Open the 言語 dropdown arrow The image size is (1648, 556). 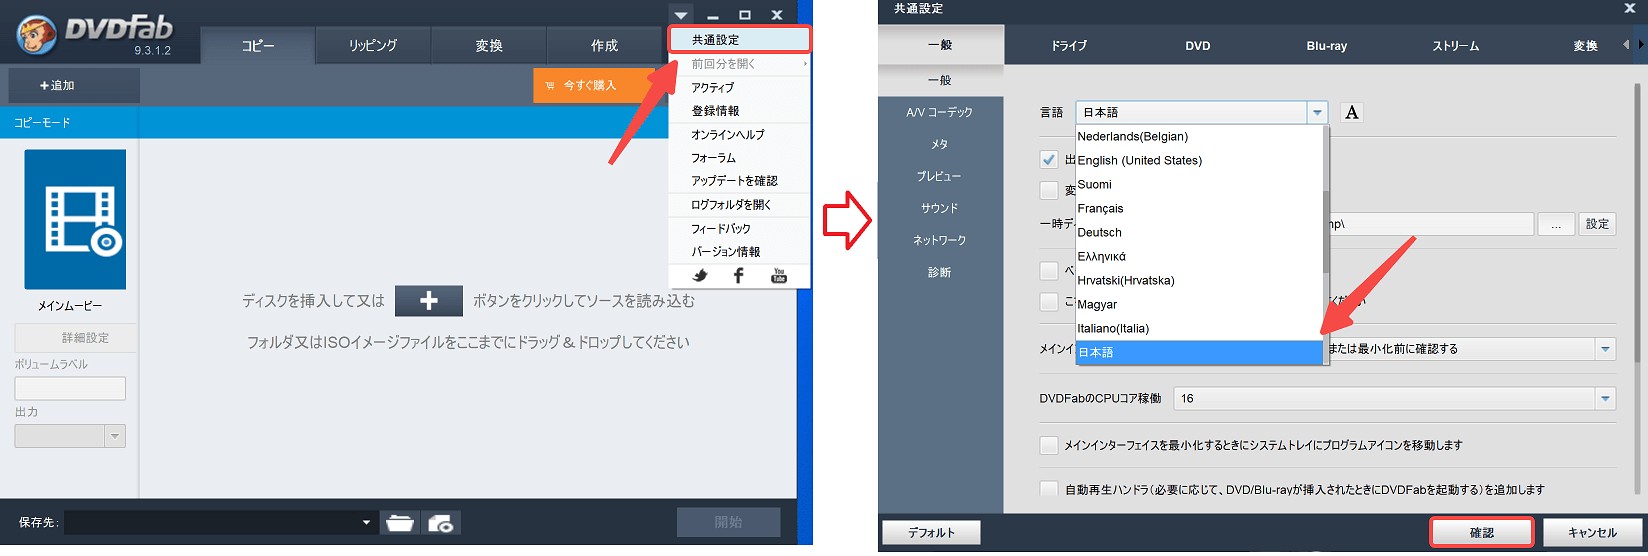[x=1318, y=113]
